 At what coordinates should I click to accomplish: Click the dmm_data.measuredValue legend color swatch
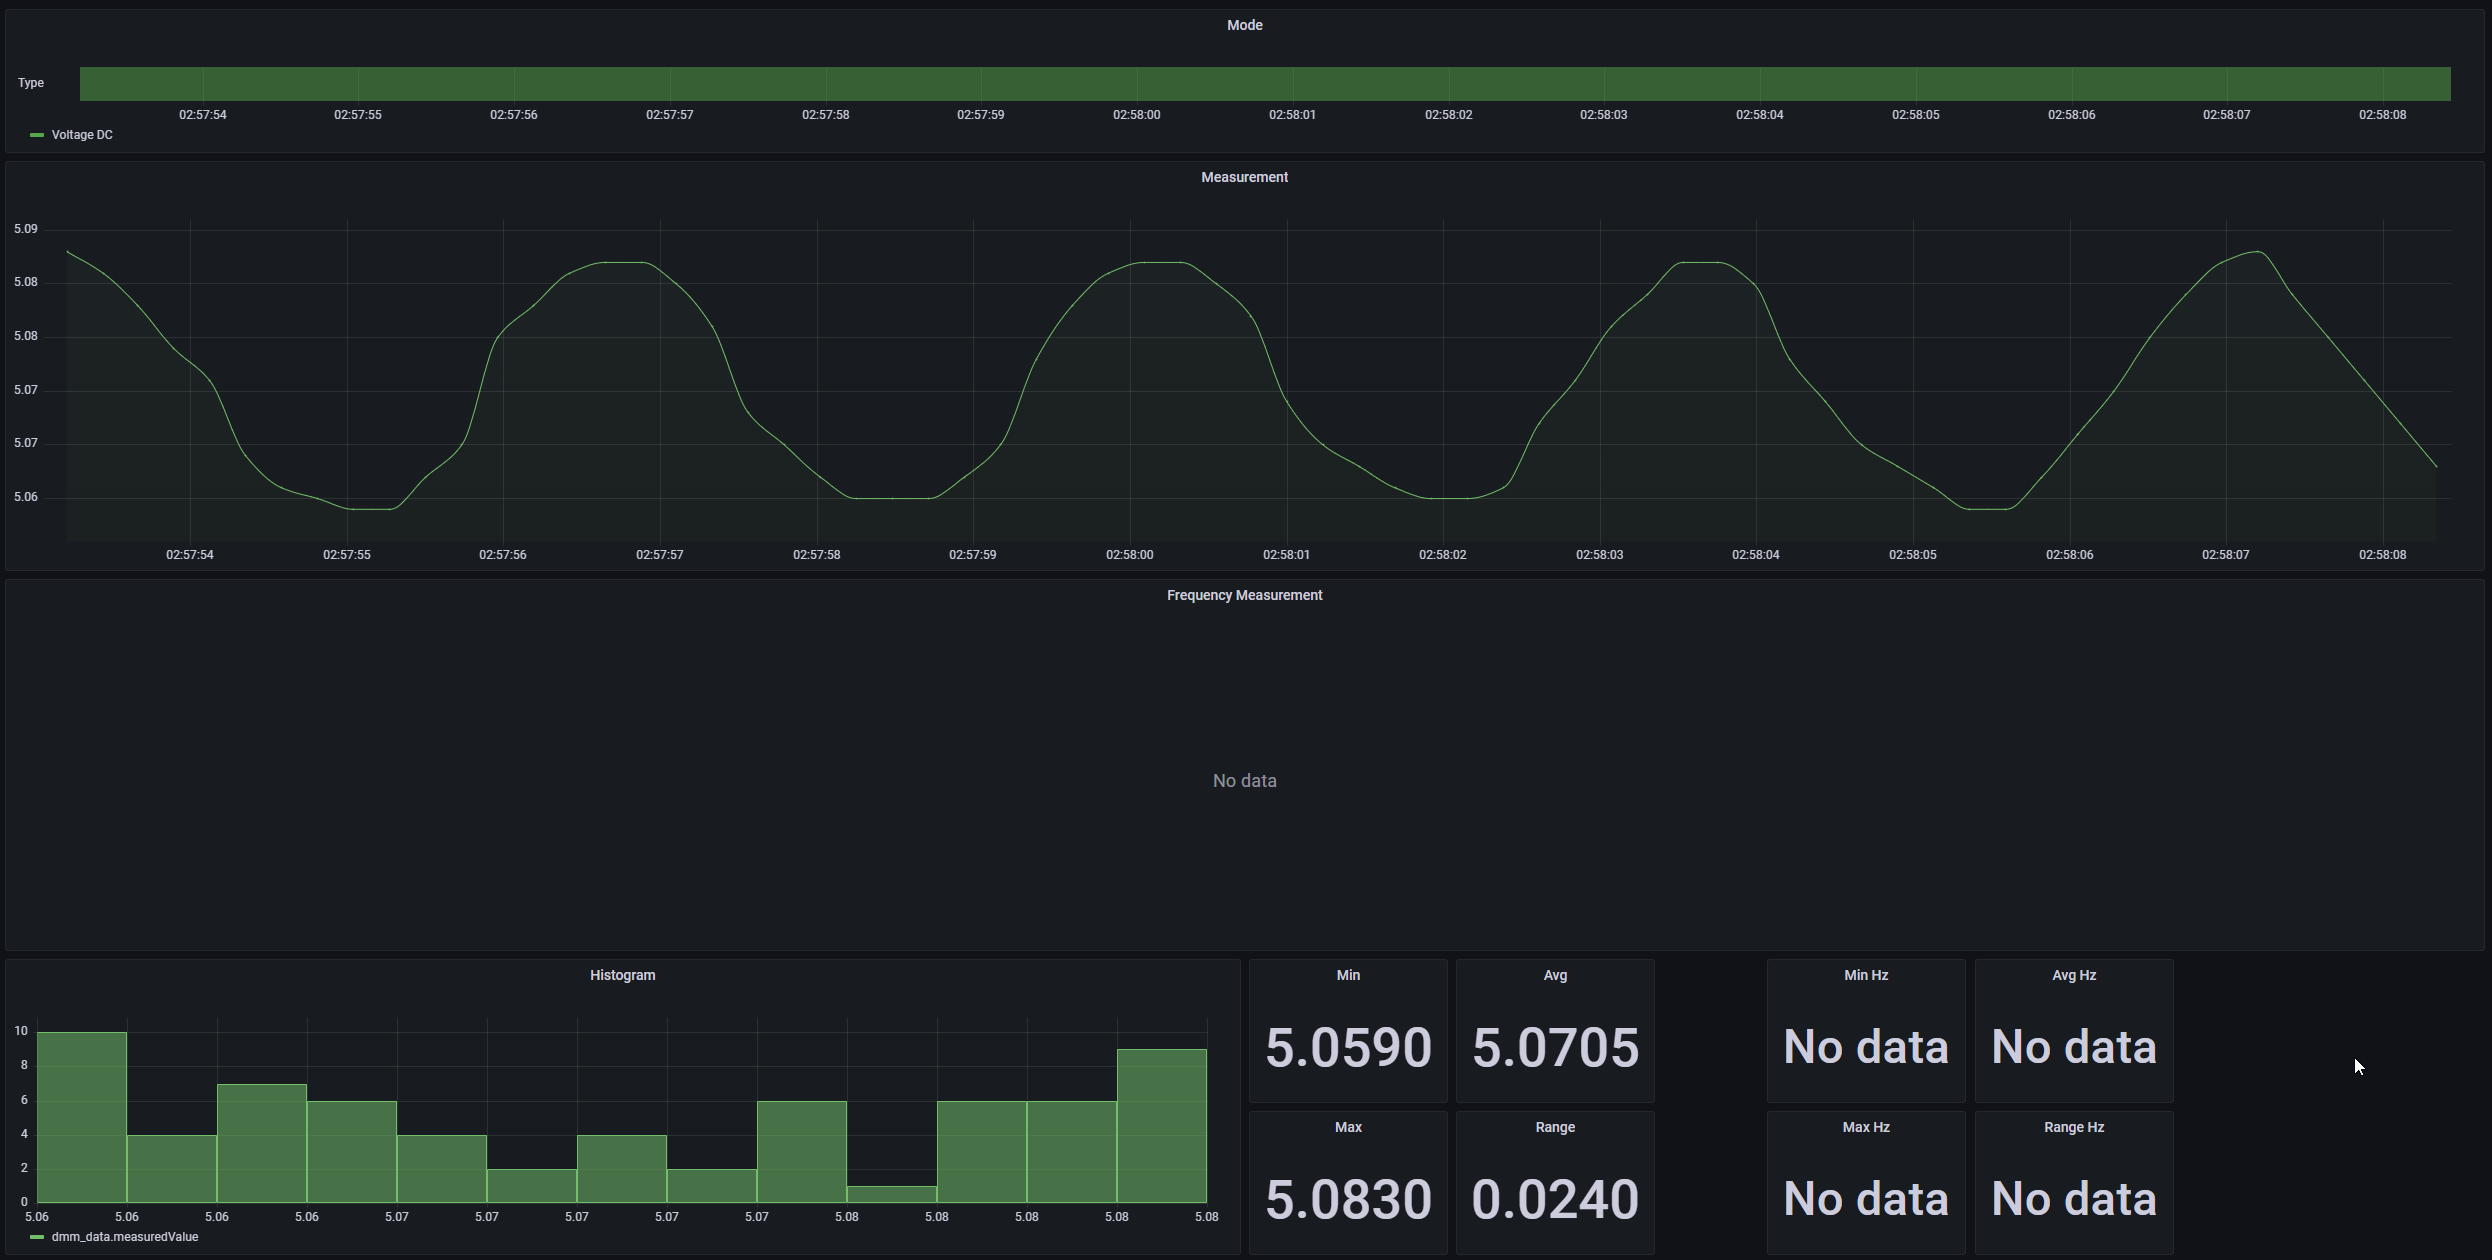(37, 1237)
